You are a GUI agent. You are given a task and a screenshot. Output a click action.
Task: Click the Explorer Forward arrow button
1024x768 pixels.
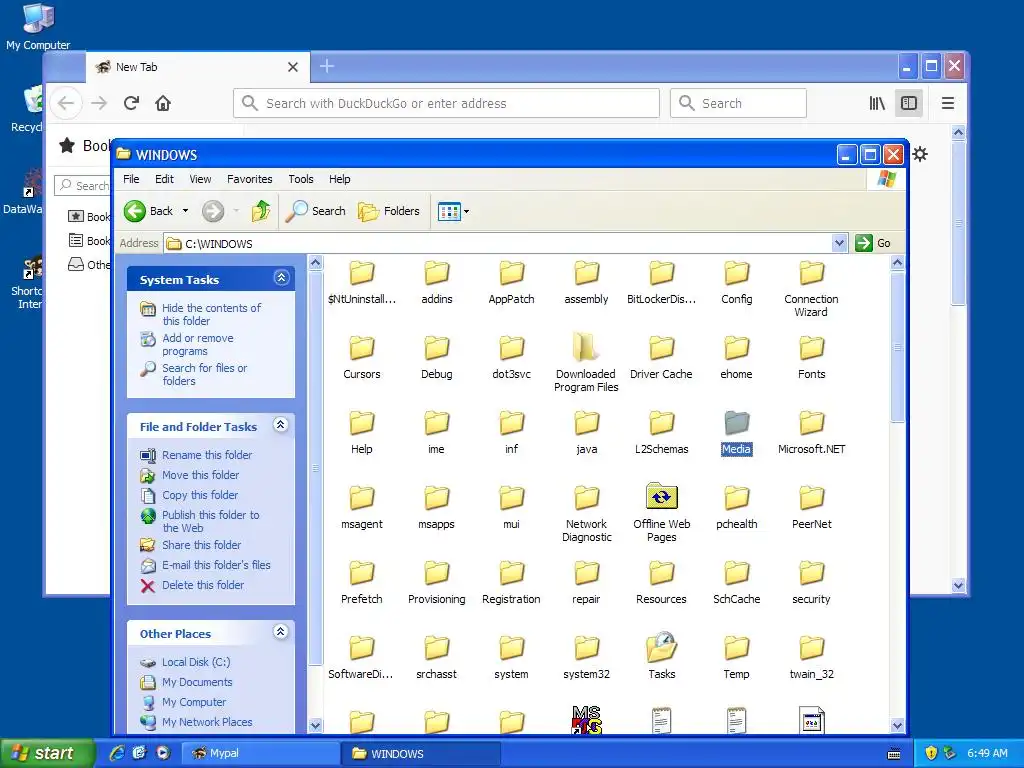click(x=213, y=211)
